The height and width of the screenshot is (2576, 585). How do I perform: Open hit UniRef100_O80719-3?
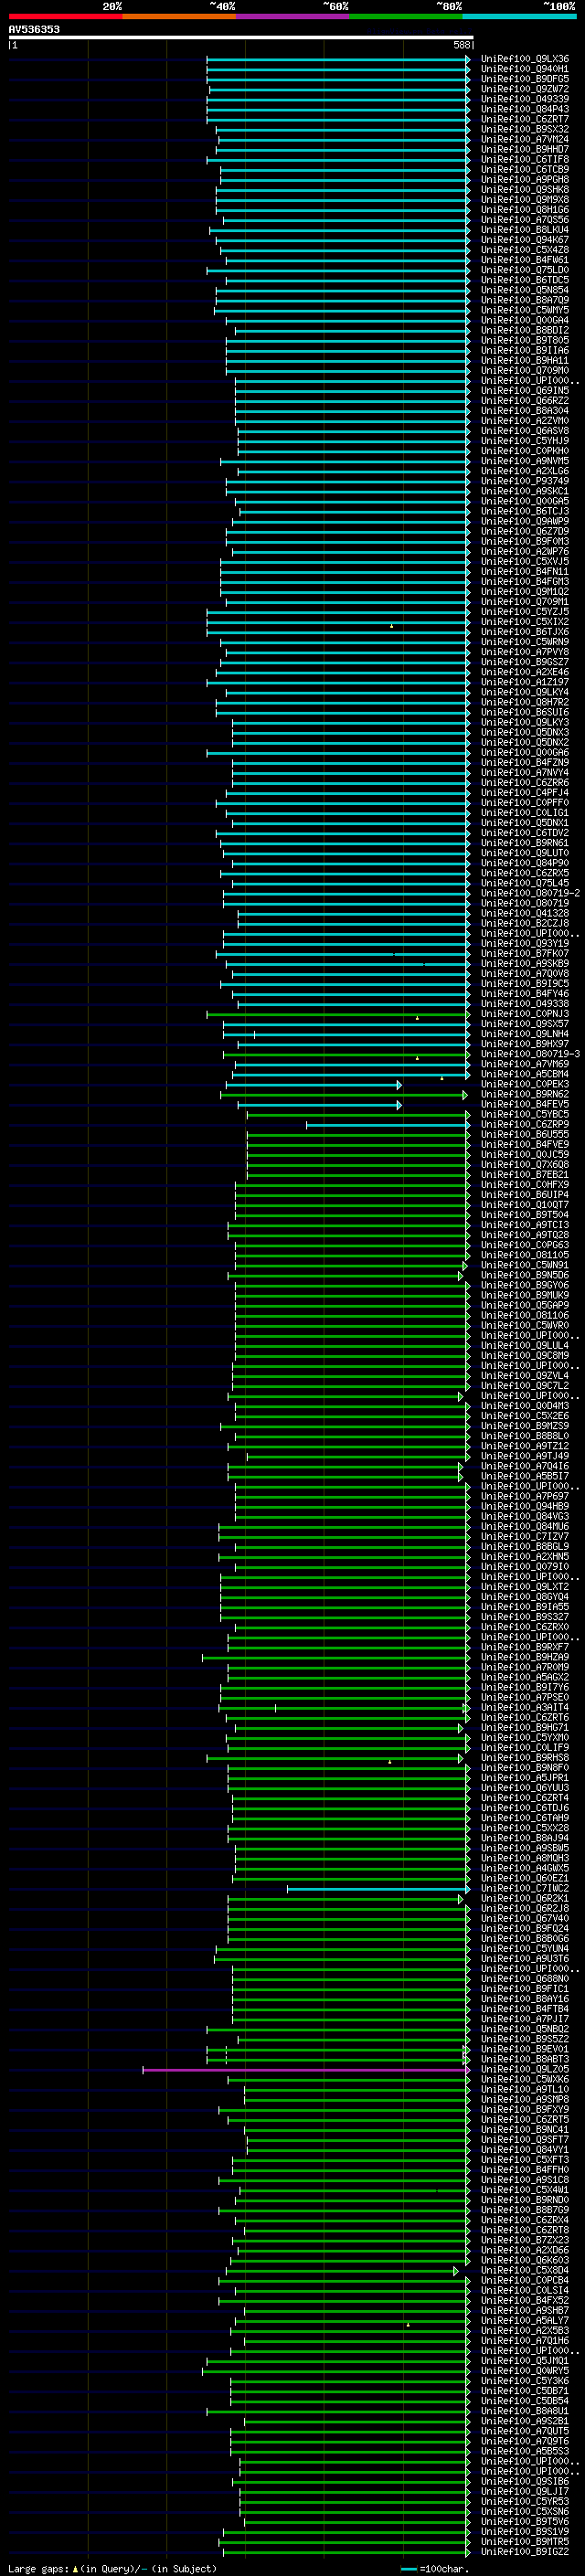[x=530, y=1054]
